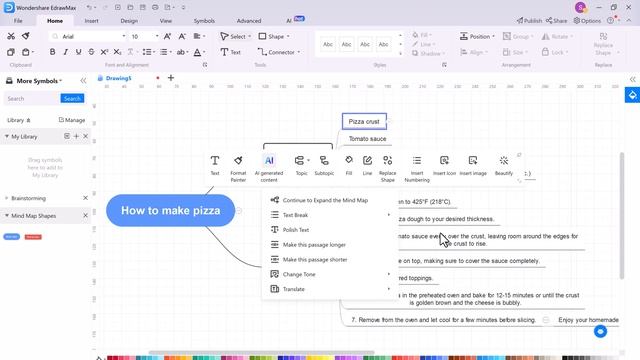Collapse the symbols panel with double chevron
Image resolution: width=640 pixels, height=360 pixels.
[x=83, y=80]
